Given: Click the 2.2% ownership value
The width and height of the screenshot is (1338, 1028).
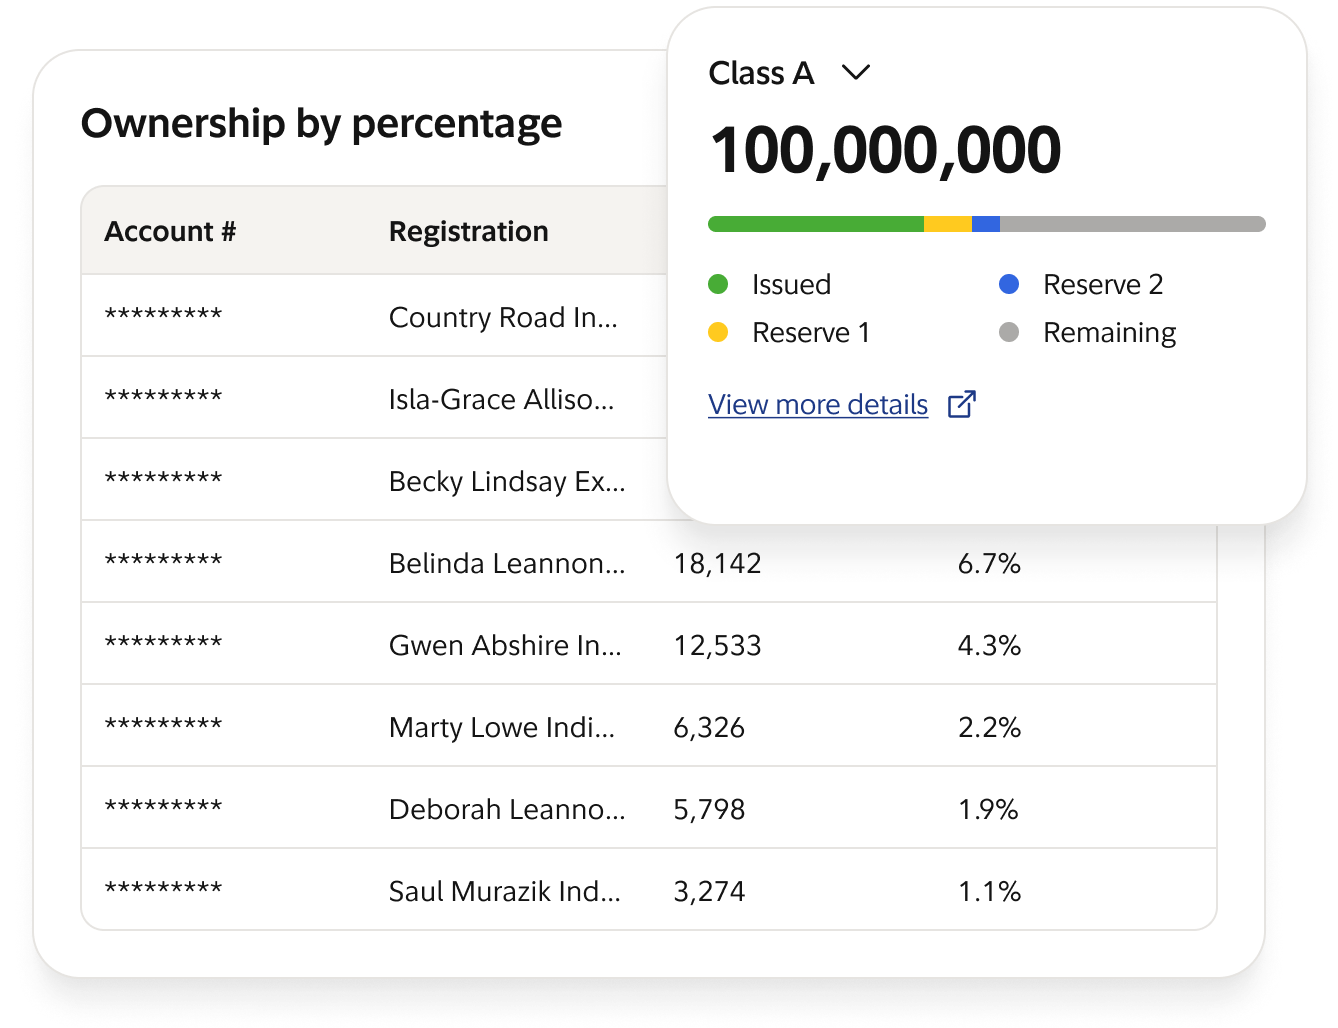Looking at the screenshot, I should (989, 728).
